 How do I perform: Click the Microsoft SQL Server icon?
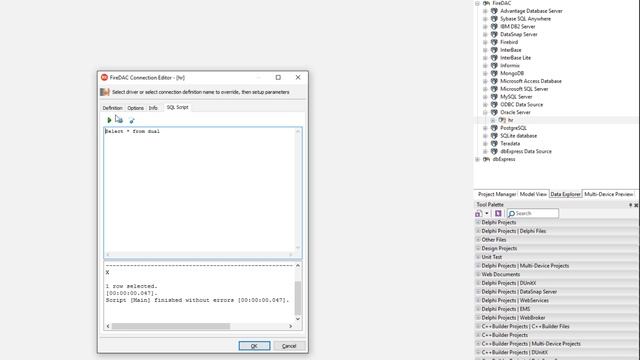(494, 89)
